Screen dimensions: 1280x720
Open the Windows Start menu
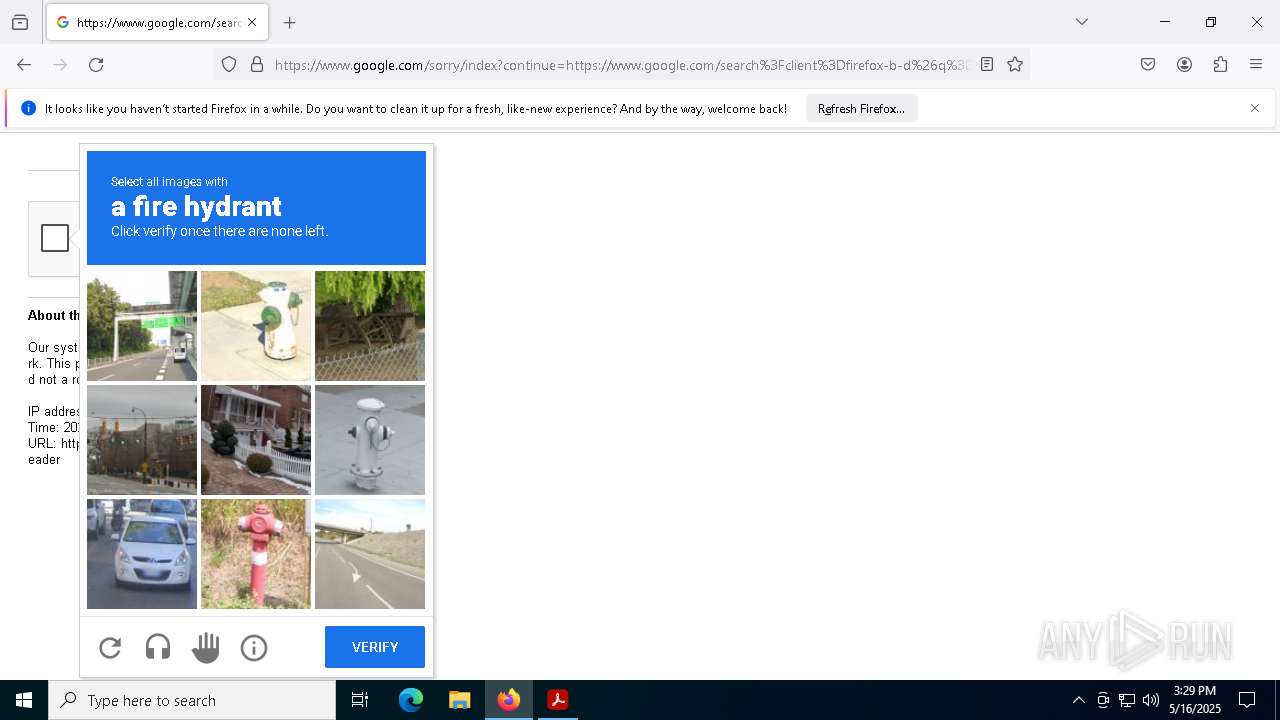24,700
